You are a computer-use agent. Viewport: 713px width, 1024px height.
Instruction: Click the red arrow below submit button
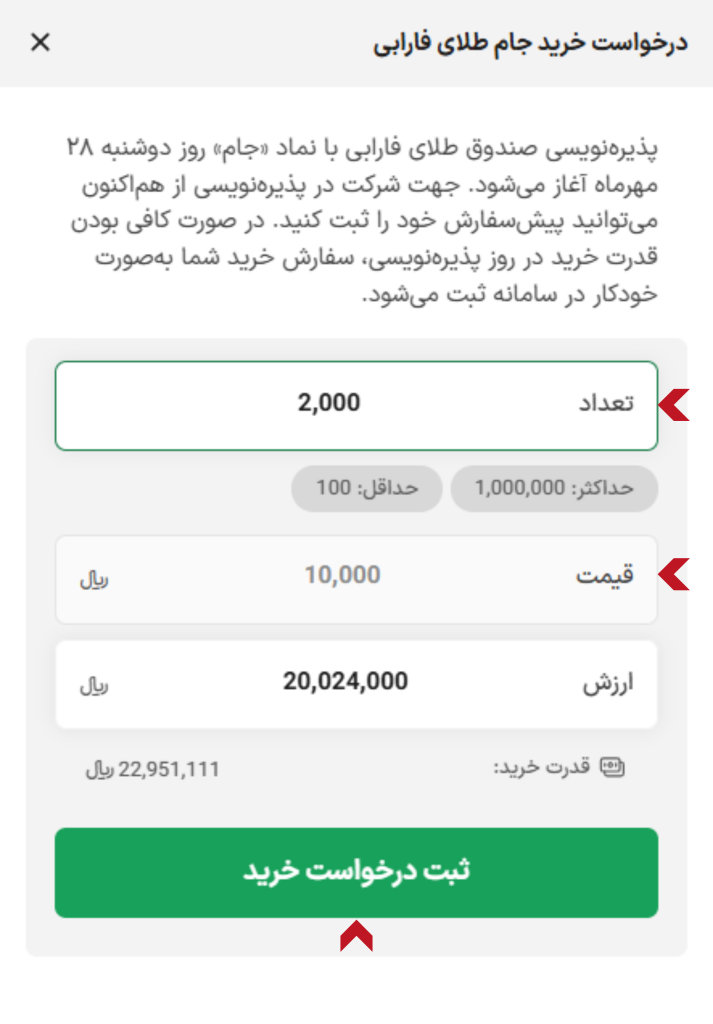(356, 937)
